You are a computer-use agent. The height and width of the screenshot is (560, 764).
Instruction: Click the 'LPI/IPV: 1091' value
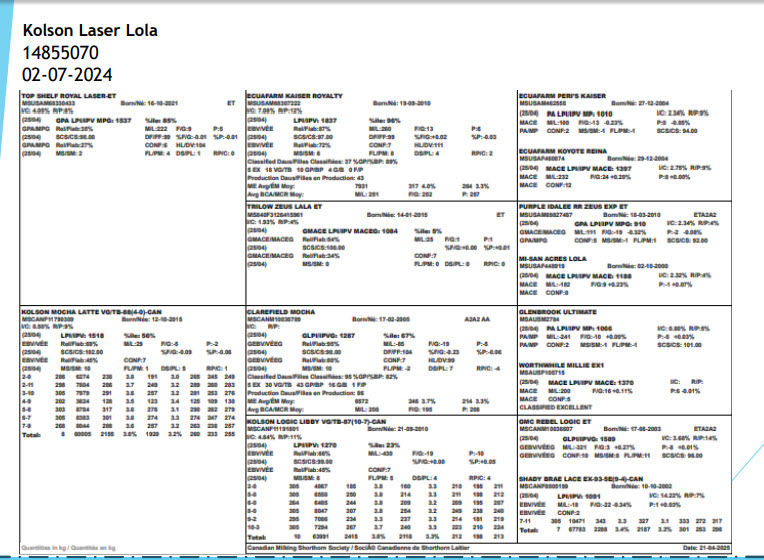click(x=579, y=497)
